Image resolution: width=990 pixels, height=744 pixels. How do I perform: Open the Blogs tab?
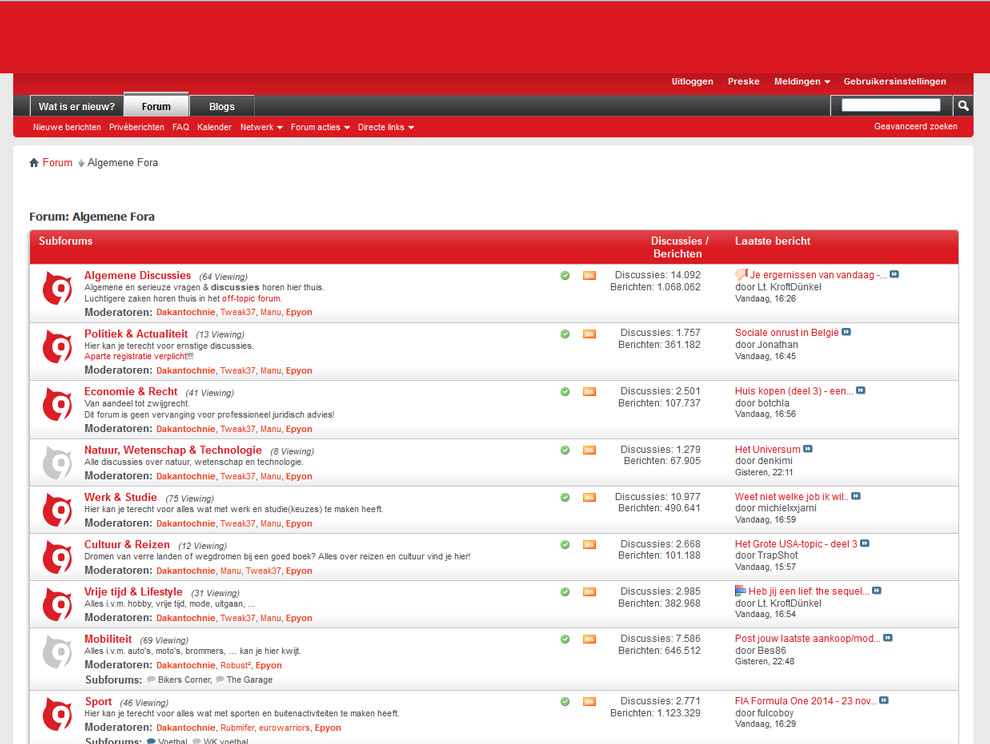pos(222,106)
